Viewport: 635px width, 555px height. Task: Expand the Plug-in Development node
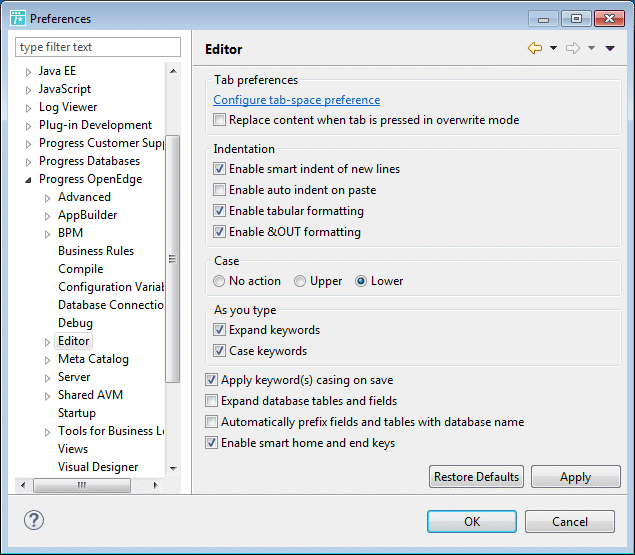click(28, 126)
